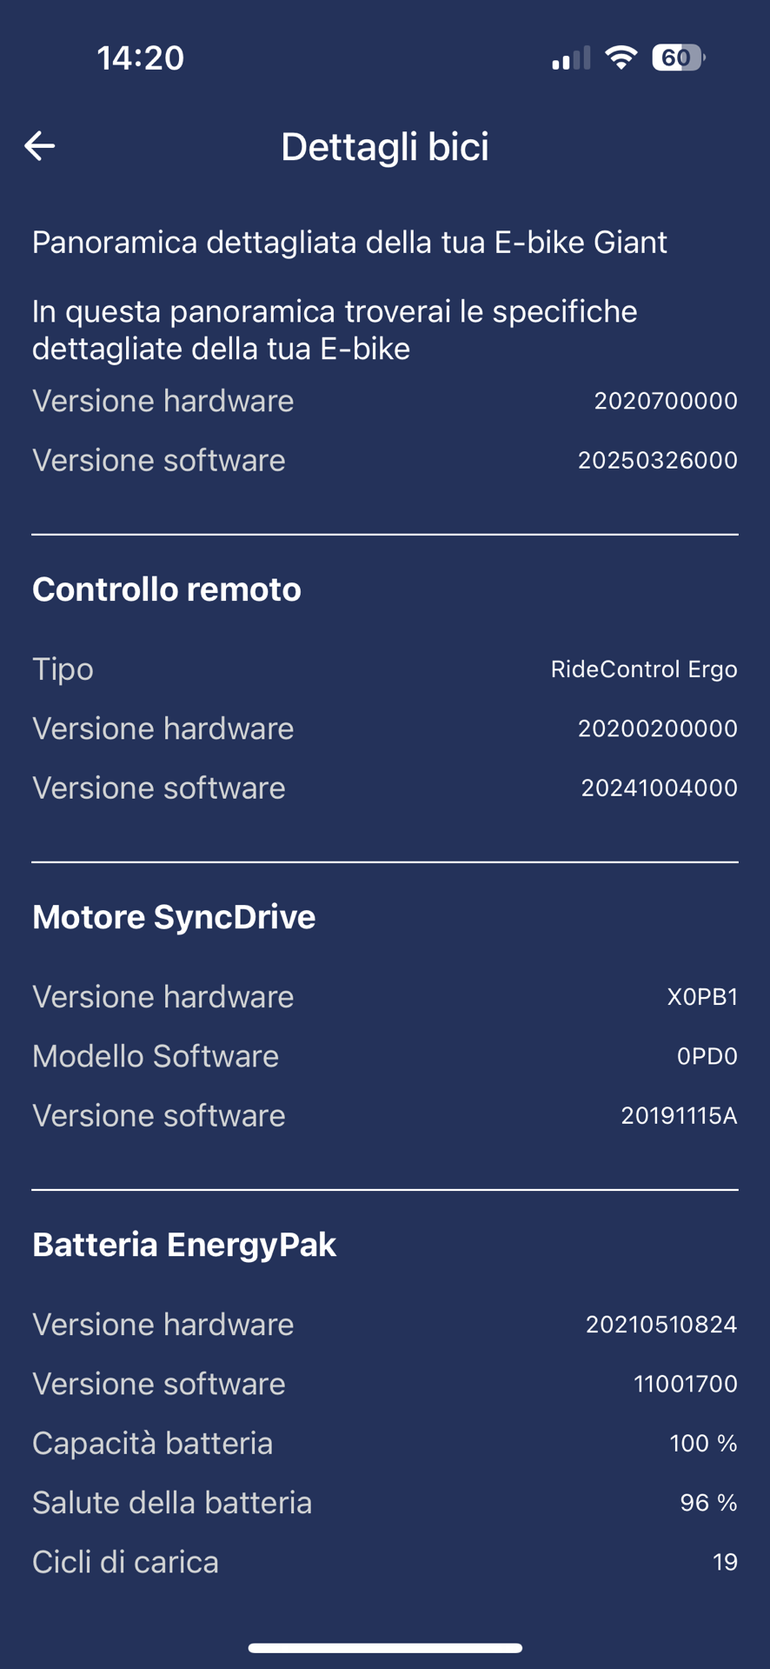Tap the Capacità batteria row

click(x=385, y=1443)
